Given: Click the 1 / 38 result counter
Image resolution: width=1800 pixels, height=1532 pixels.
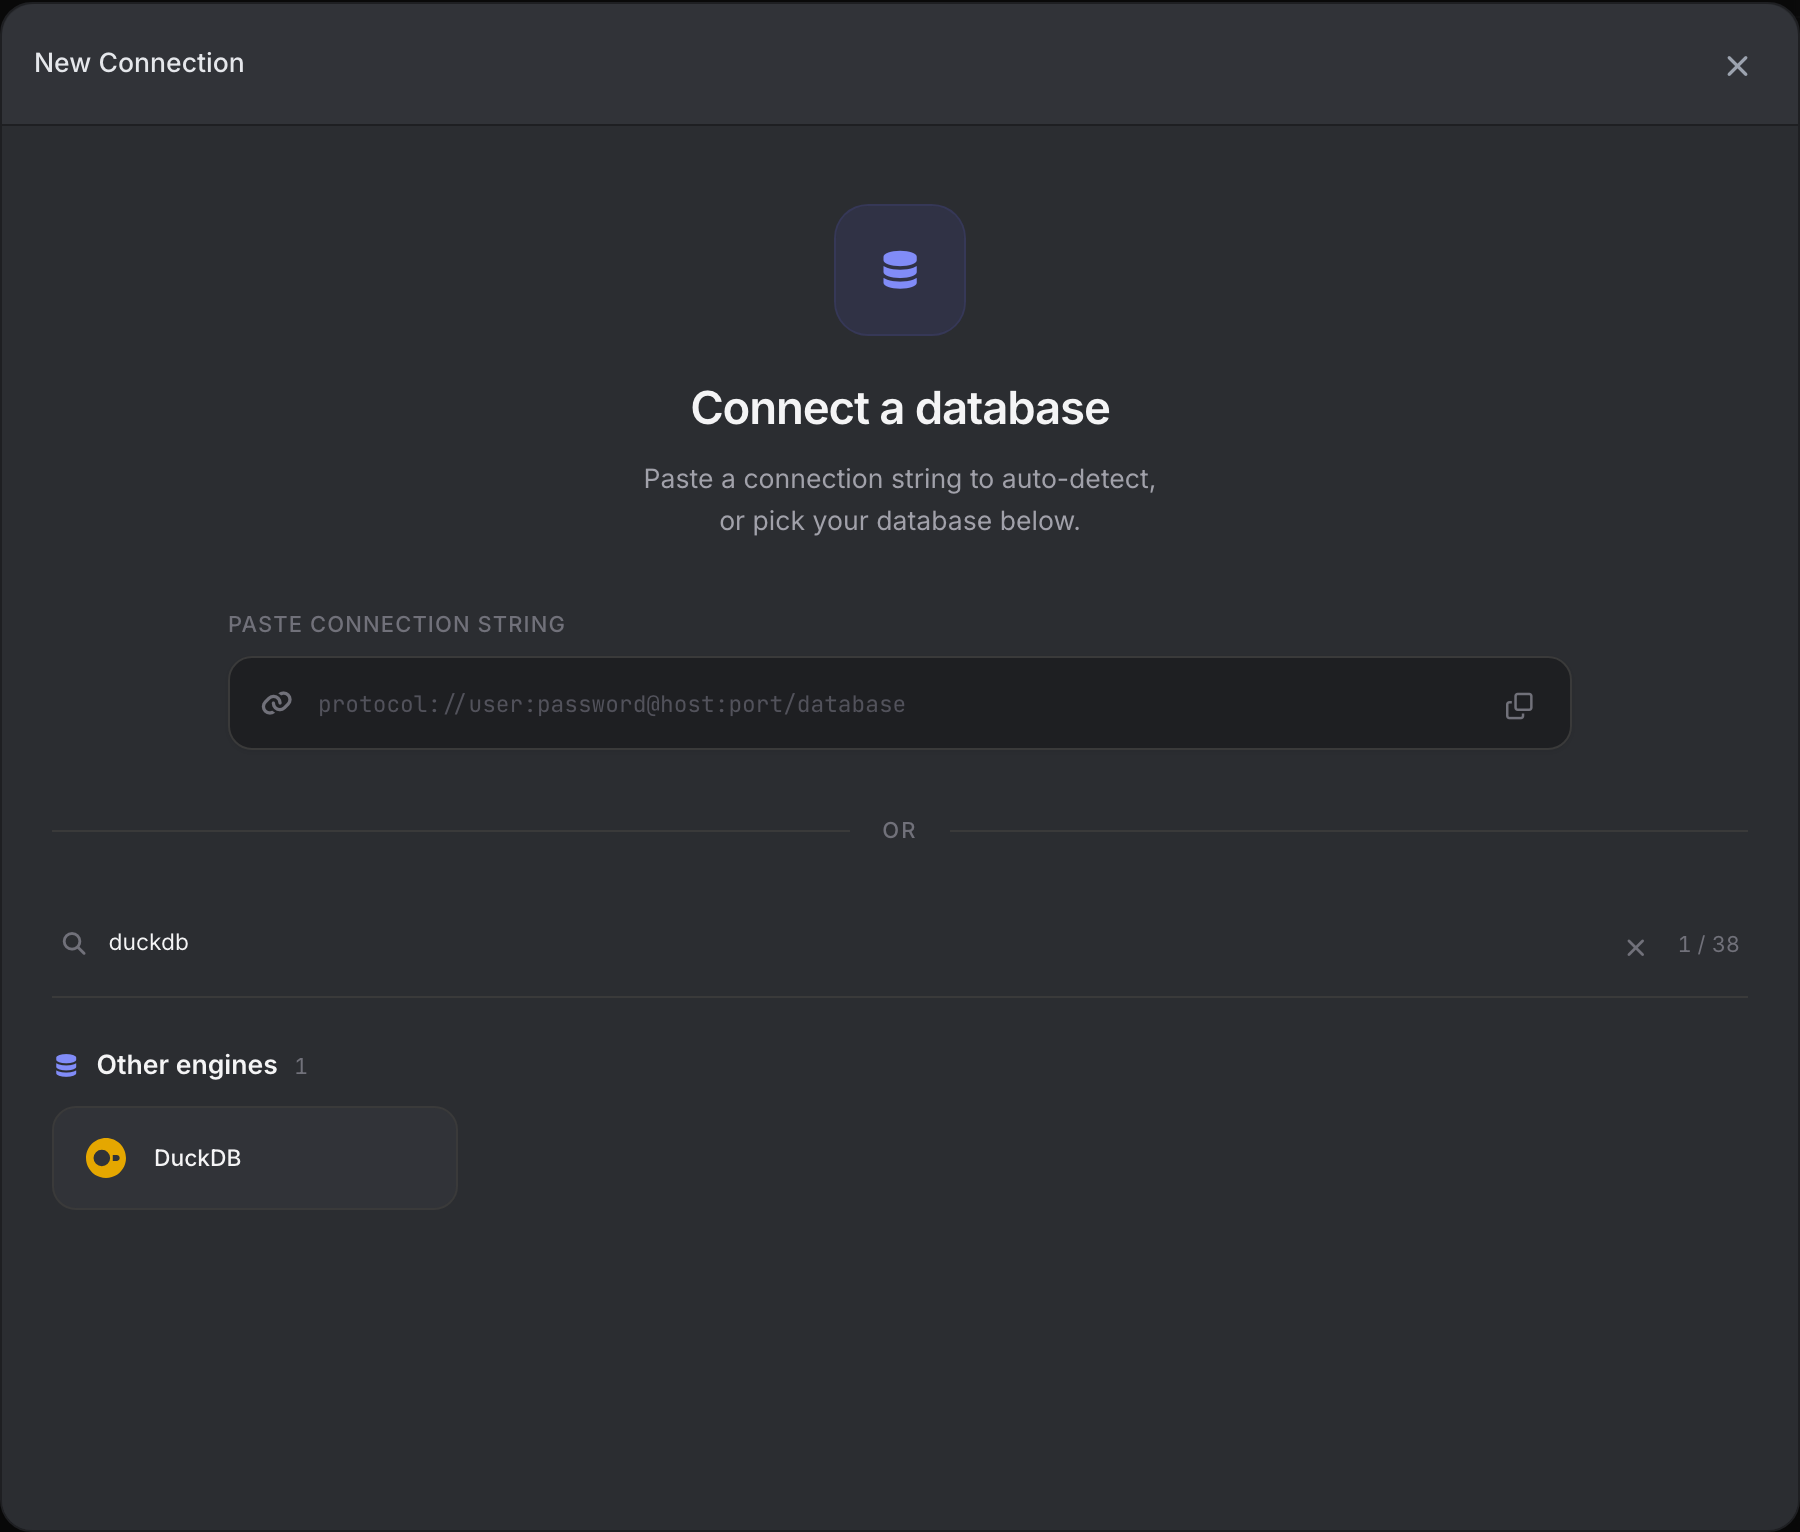Looking at the screenshot, I should point(1708,945).
